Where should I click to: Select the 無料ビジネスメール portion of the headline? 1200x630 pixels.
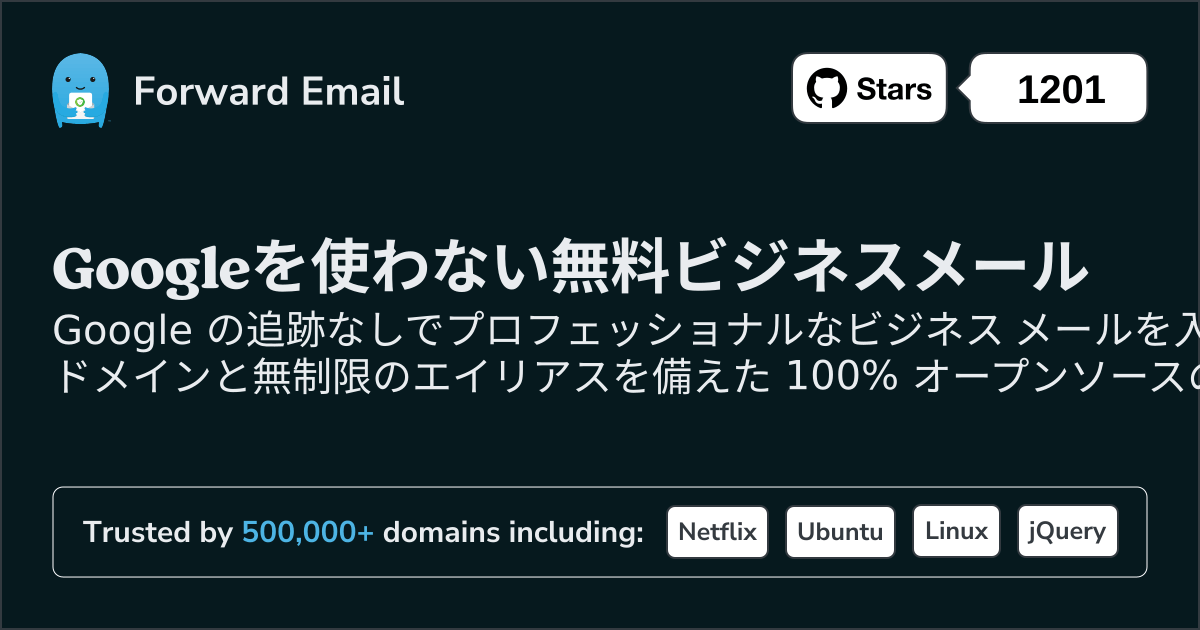point(822,268)
